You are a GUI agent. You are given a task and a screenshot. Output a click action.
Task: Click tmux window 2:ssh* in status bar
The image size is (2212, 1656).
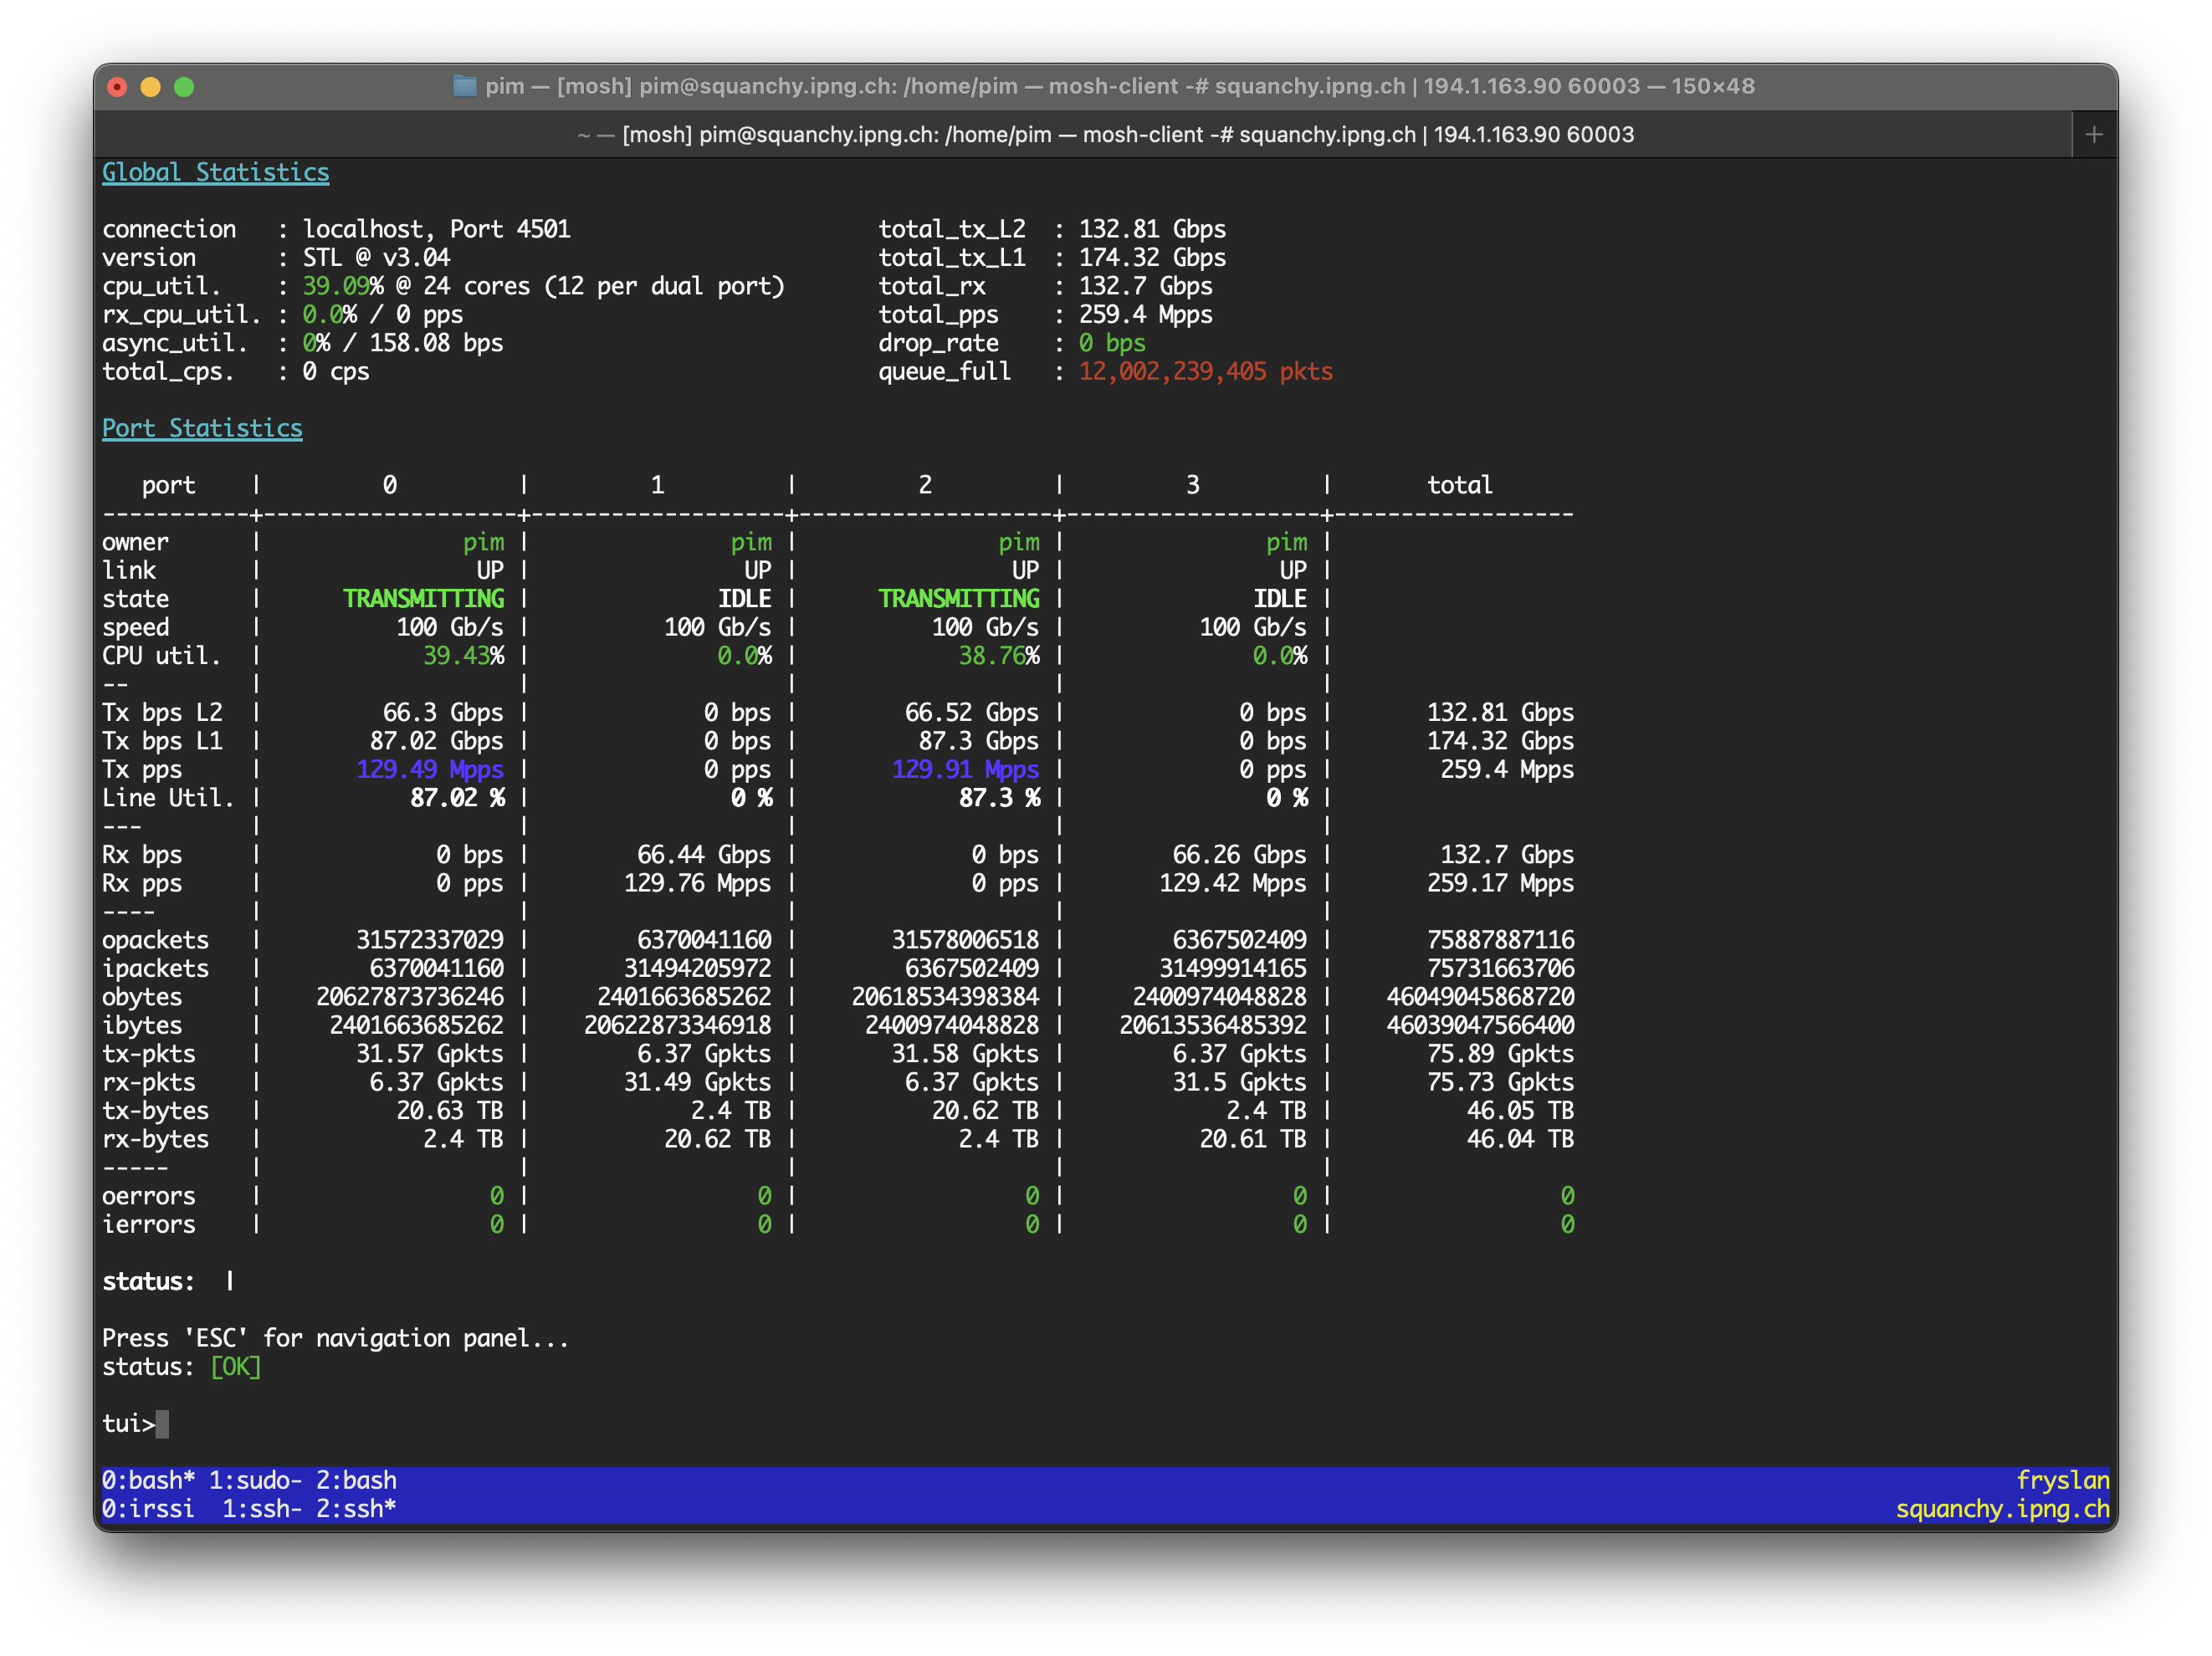point(356,1508)
